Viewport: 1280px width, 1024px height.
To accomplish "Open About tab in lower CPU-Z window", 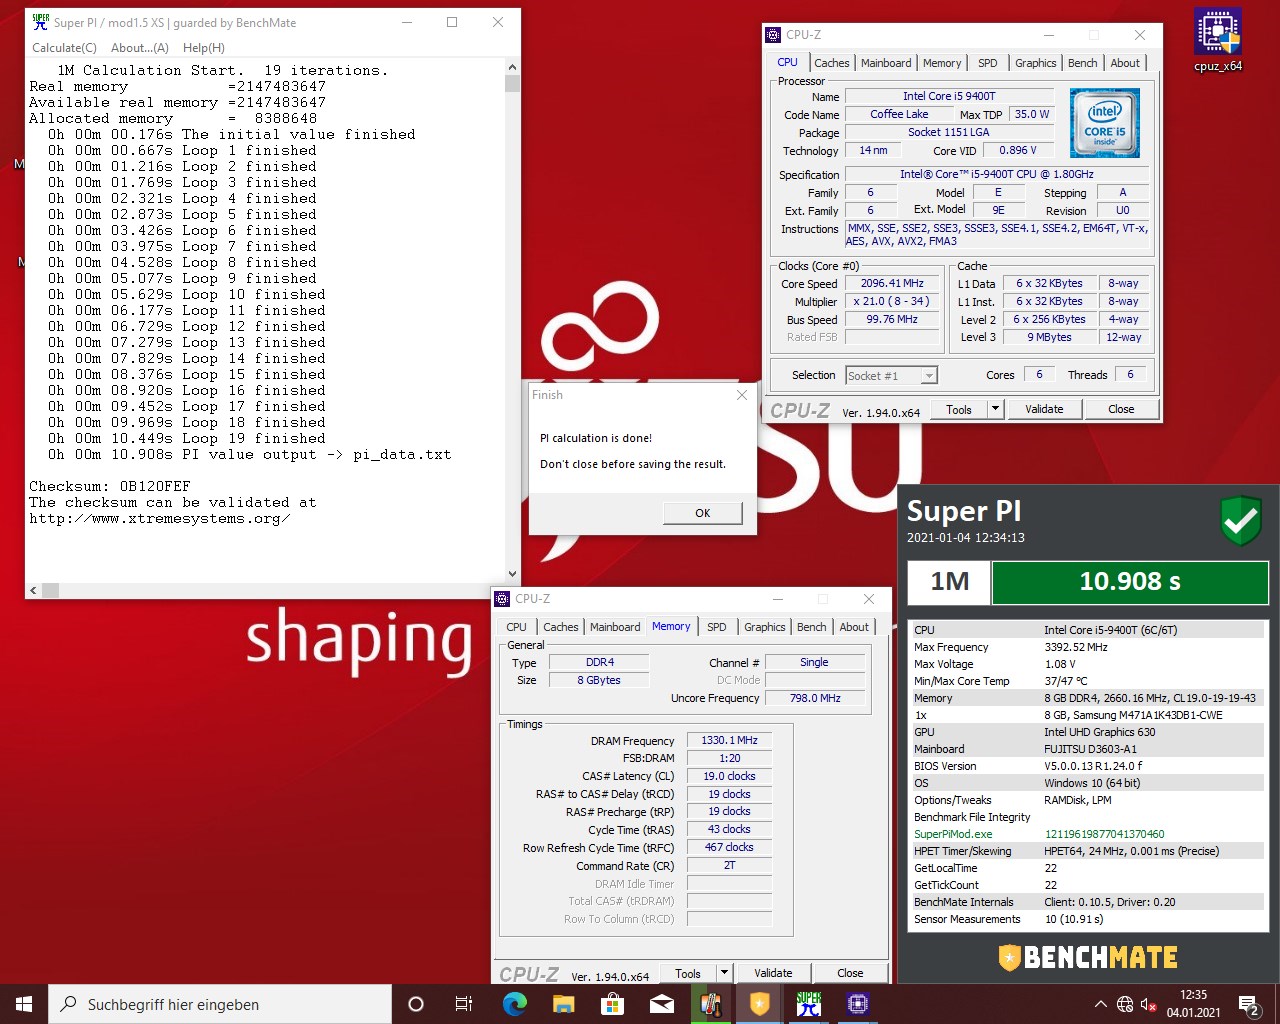I will tap(854, 627).
